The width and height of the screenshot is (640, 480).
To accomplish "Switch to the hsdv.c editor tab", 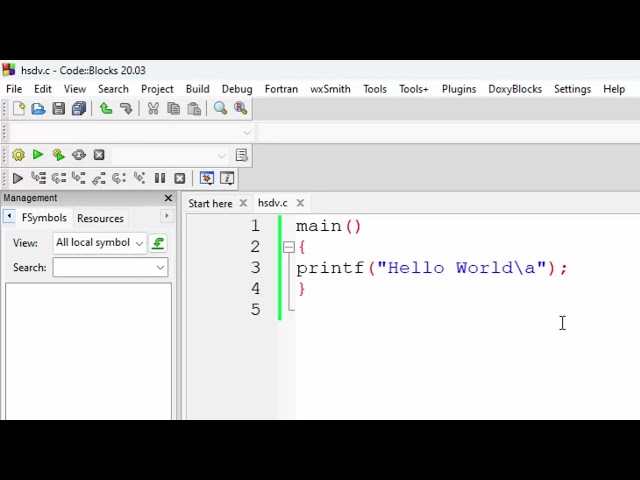I will click(273, 203).
